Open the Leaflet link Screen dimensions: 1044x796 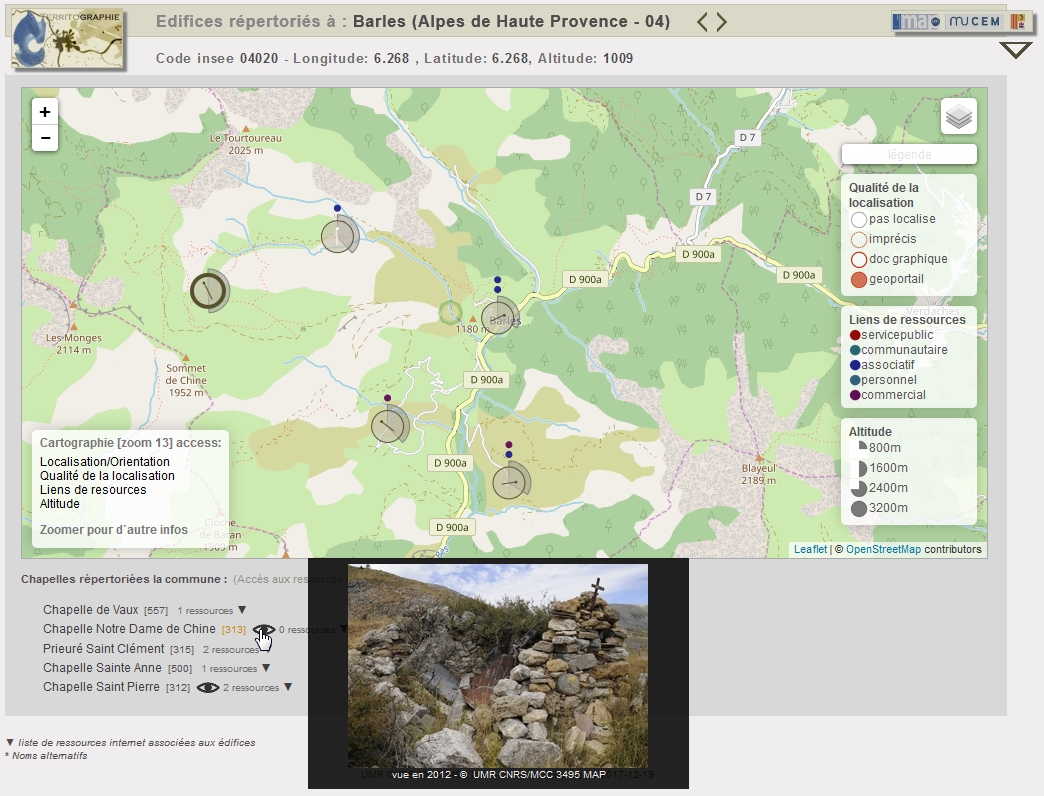(810, 549)
